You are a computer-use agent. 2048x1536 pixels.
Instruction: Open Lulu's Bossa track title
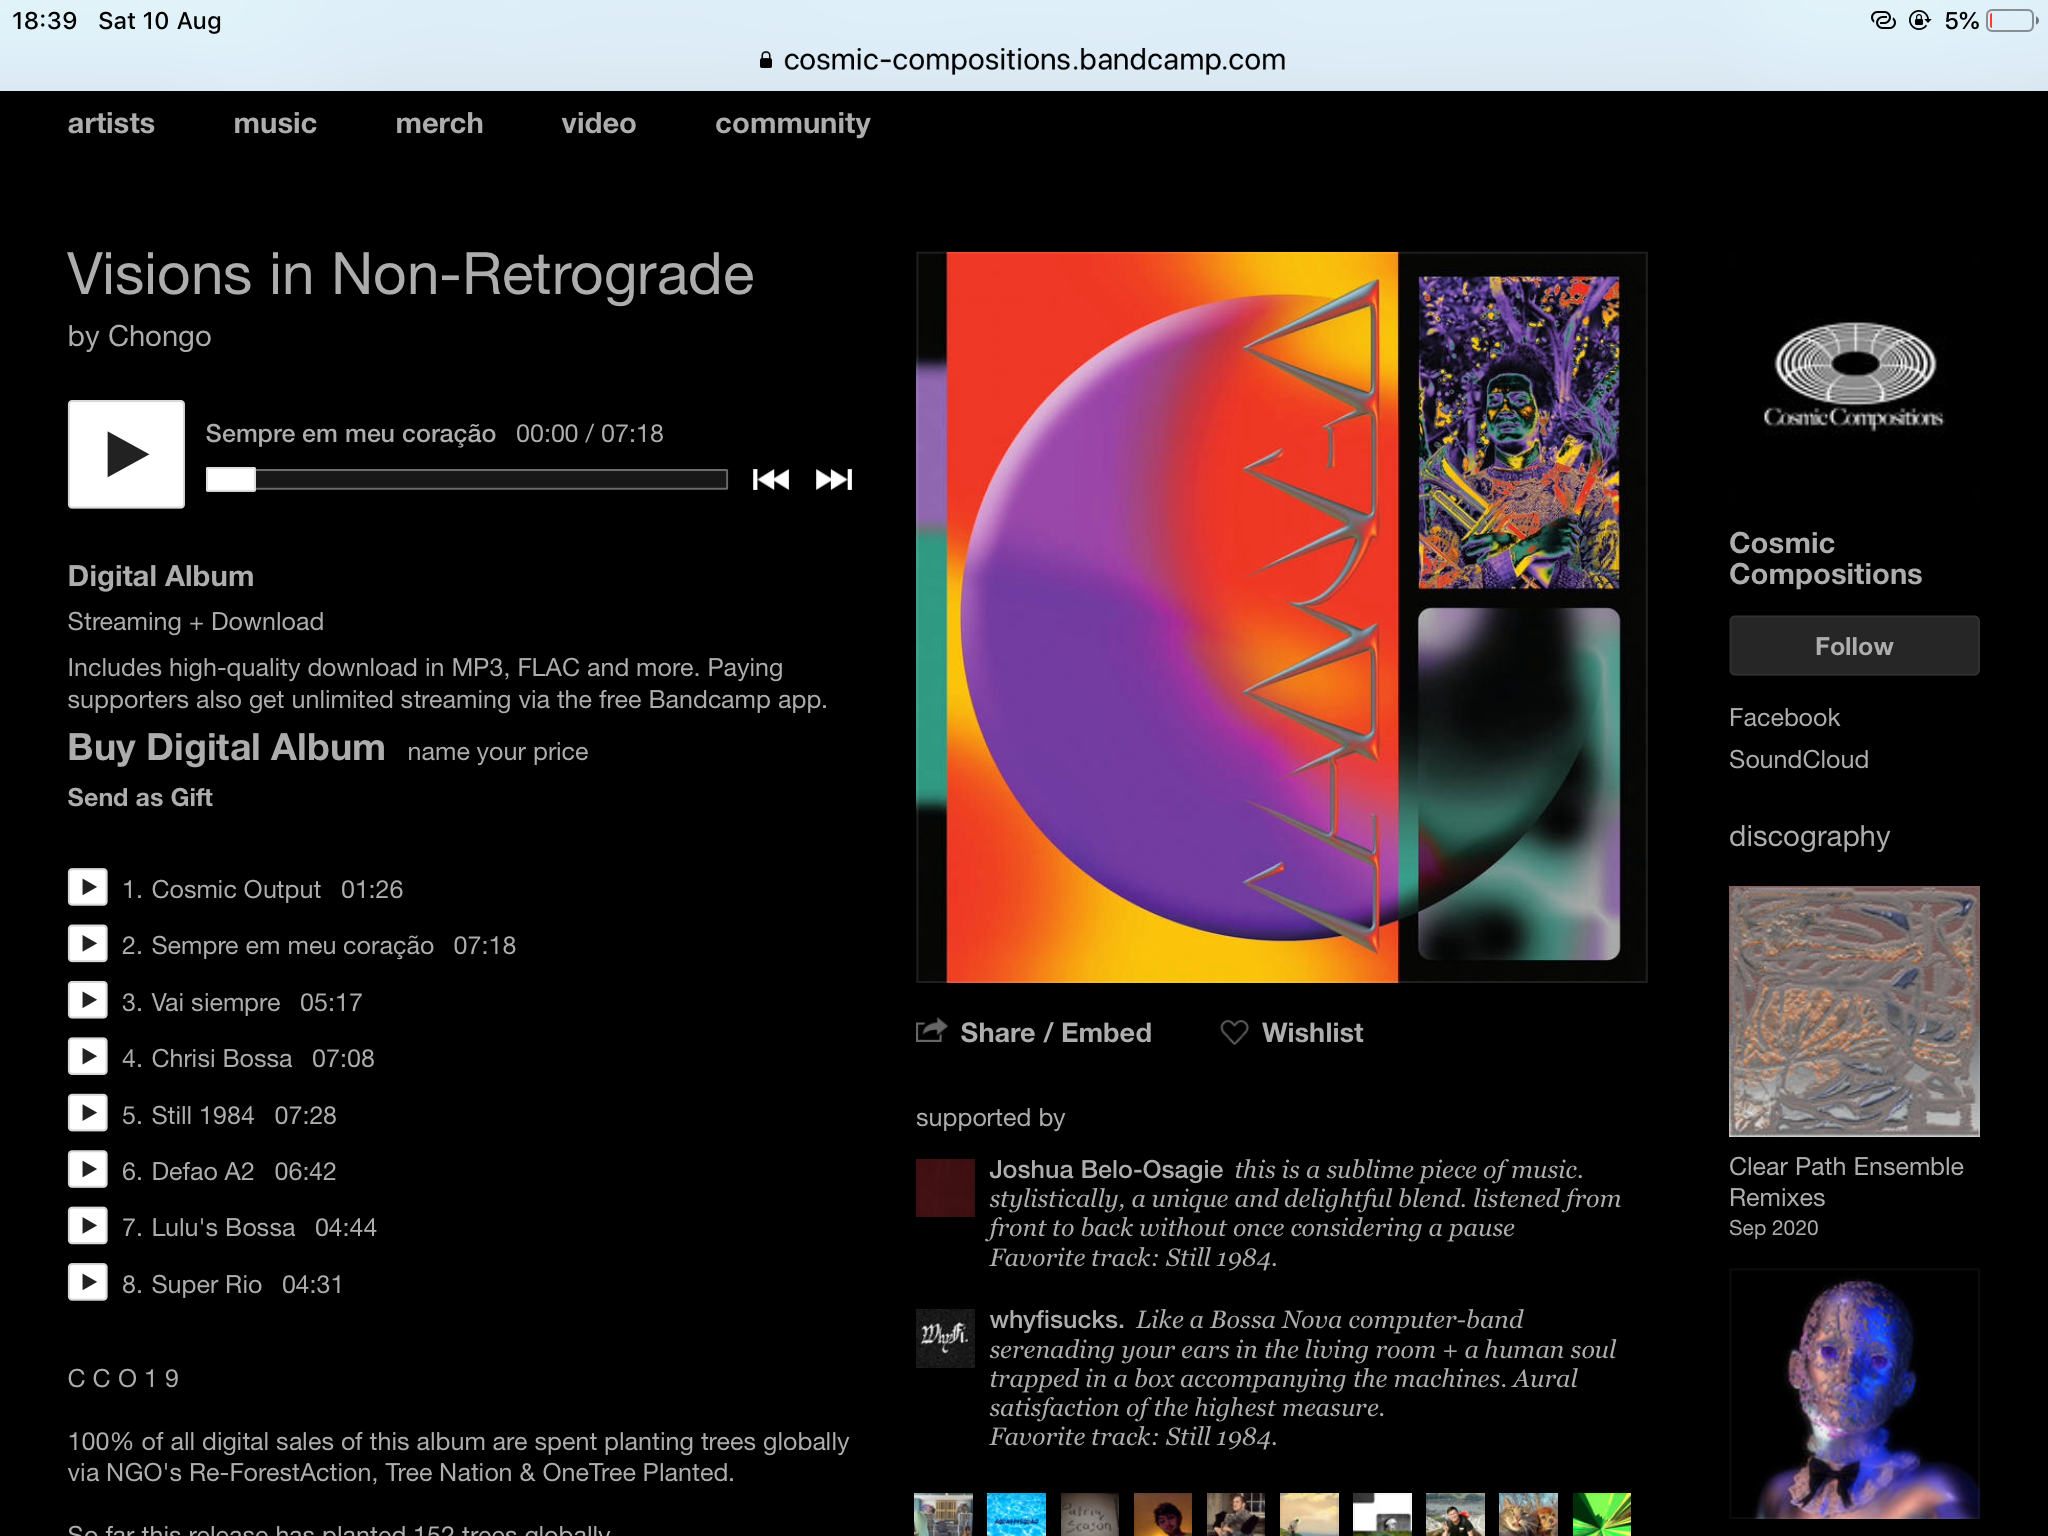(x=223, y=1227)
